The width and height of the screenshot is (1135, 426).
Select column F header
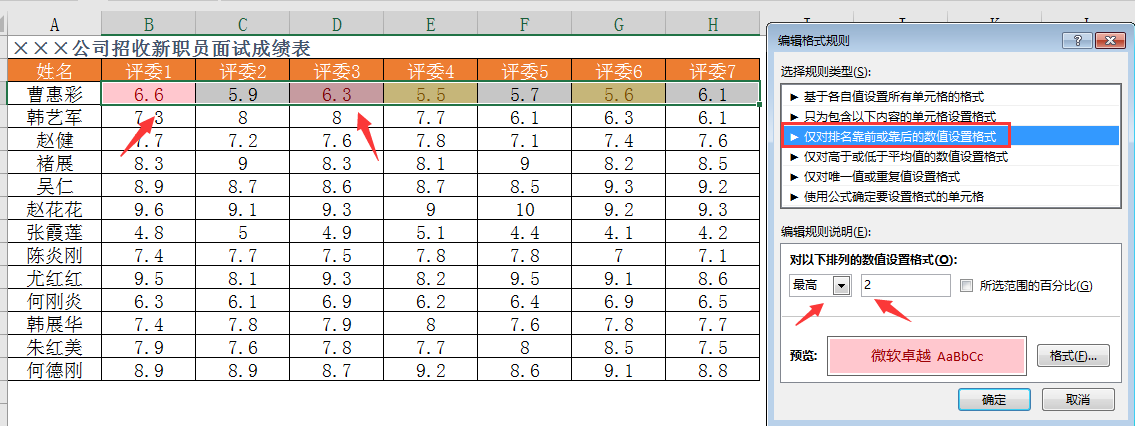(x=525, y=25)
